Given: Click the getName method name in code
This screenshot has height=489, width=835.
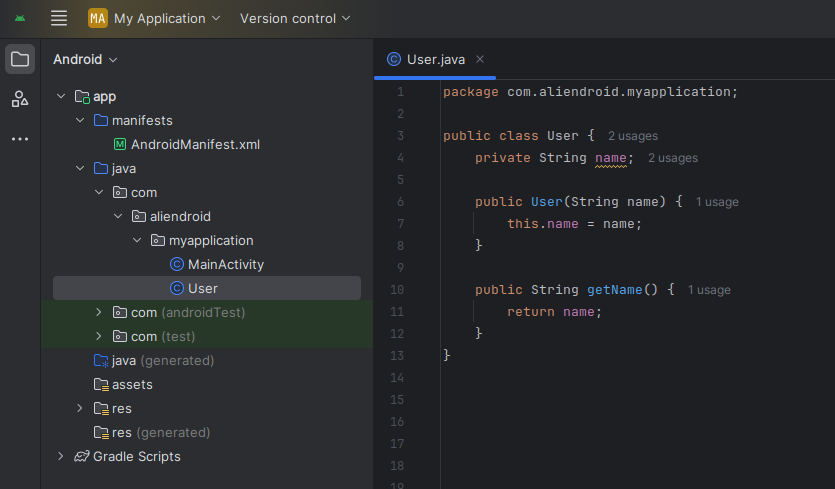Looking at the screenshot, I should click(x=615, y=290).
